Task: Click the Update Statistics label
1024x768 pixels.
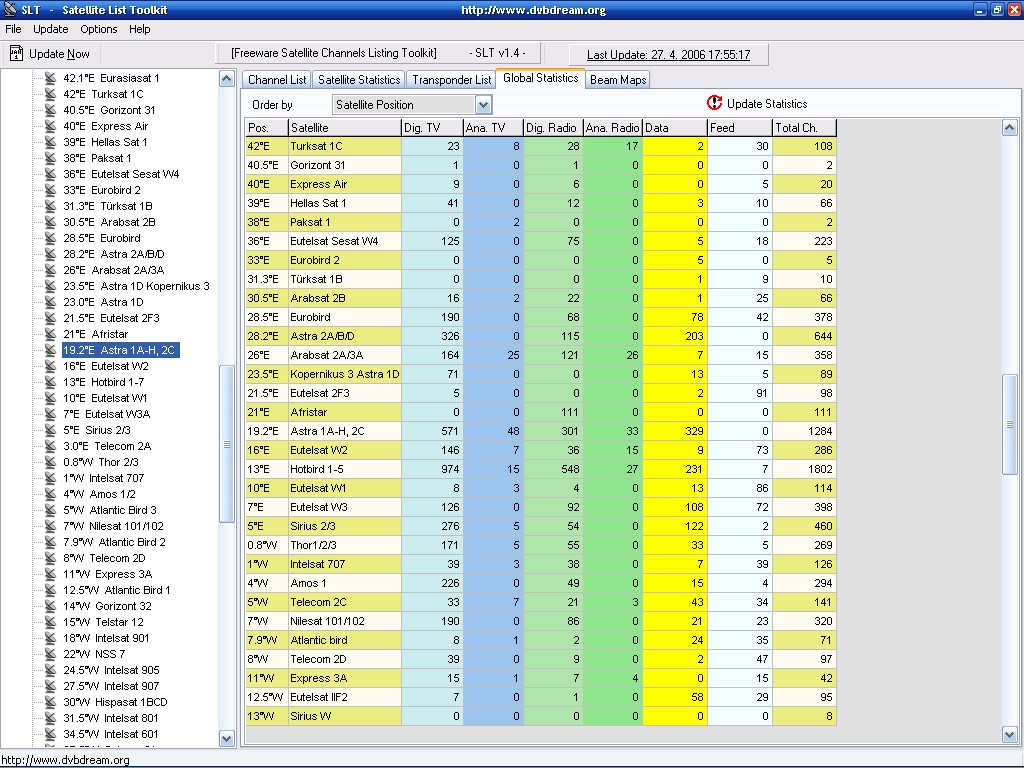Action: tap(767, 104)
